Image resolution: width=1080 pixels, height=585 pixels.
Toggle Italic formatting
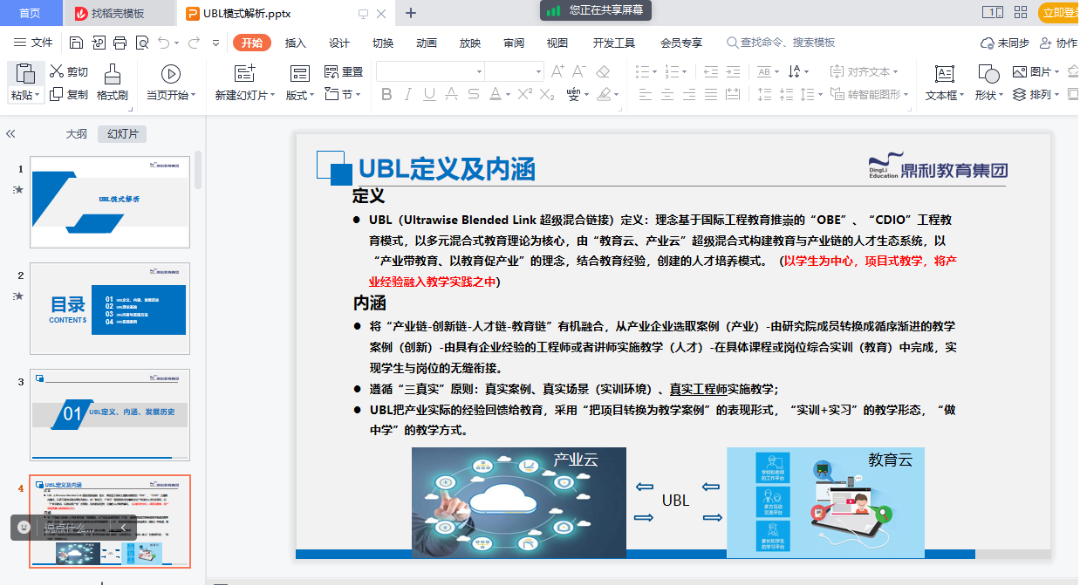(408, 94)
